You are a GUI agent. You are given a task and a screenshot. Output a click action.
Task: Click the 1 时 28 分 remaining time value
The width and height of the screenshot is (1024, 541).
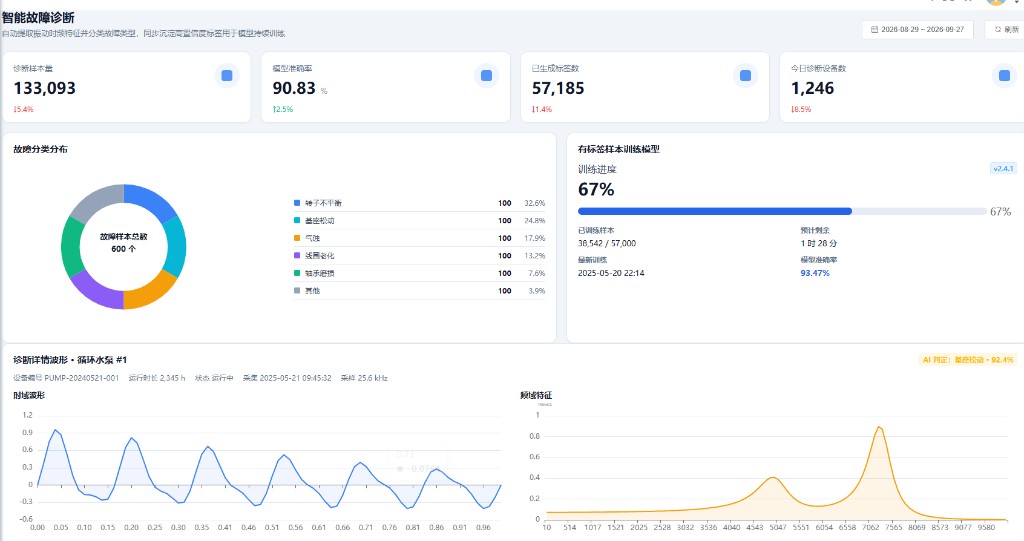(819, 243)
